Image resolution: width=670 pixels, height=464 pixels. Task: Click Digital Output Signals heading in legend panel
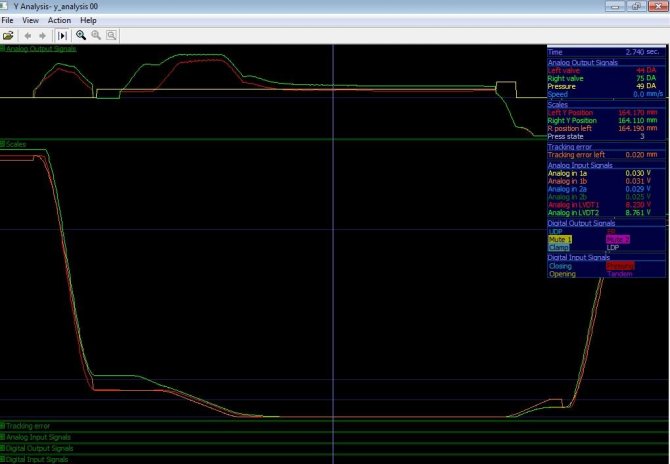[581, 223]
